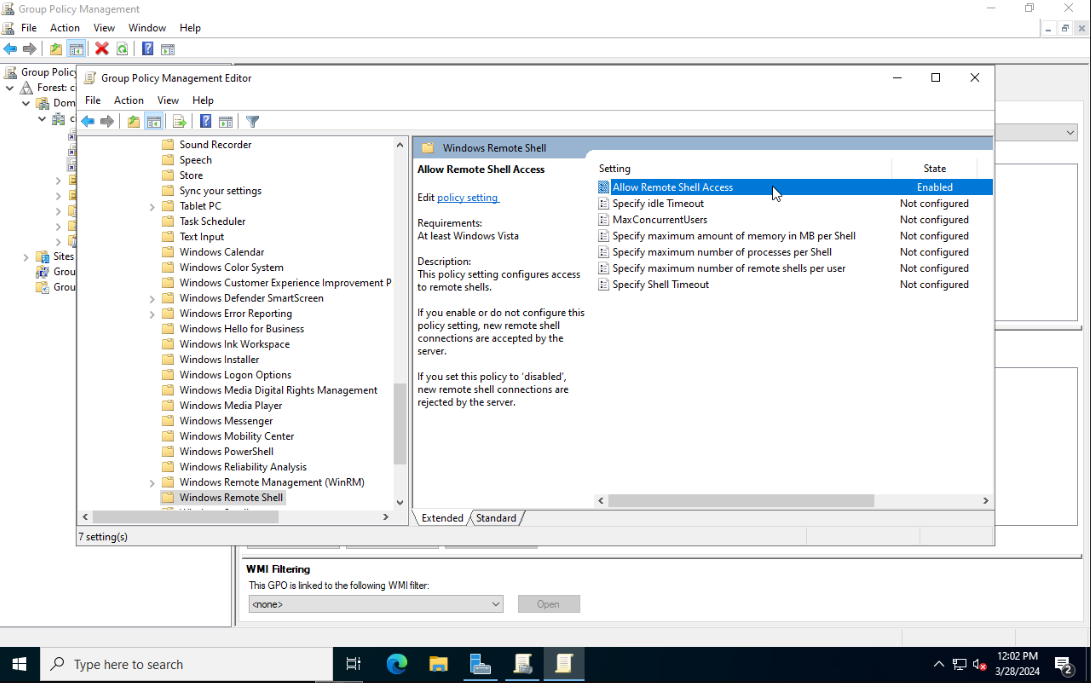Expand Windows Defender SmartScreen tree node
The height and width of the screenshot is (683, 1091).
pos(152,298)
